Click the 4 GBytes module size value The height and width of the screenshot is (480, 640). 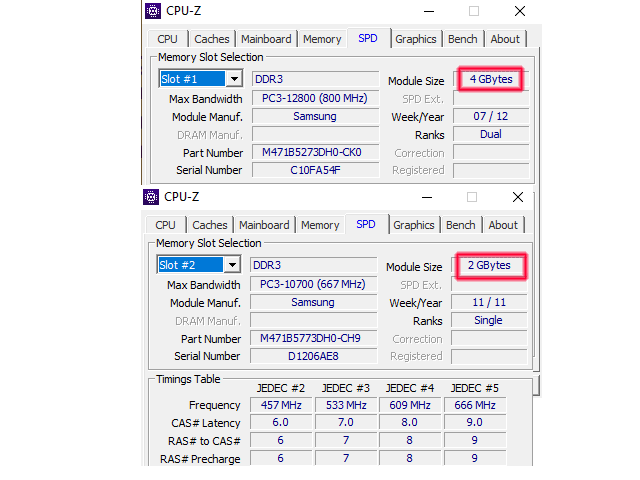pyautogui.click(x=491, y=79)
